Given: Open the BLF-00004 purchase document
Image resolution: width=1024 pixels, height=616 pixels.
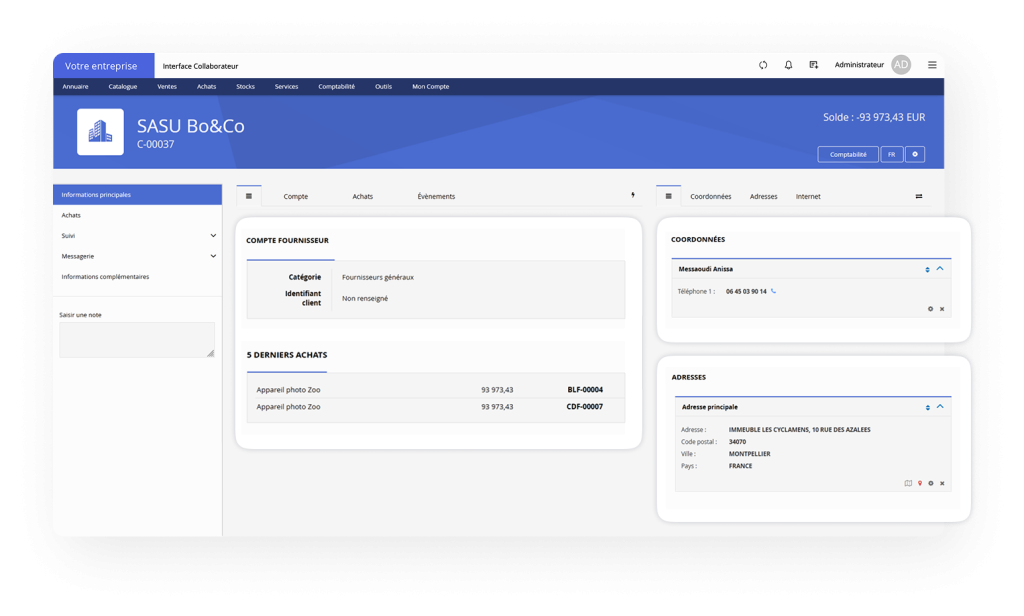Looking at the screenshot, I should [584, 389].
